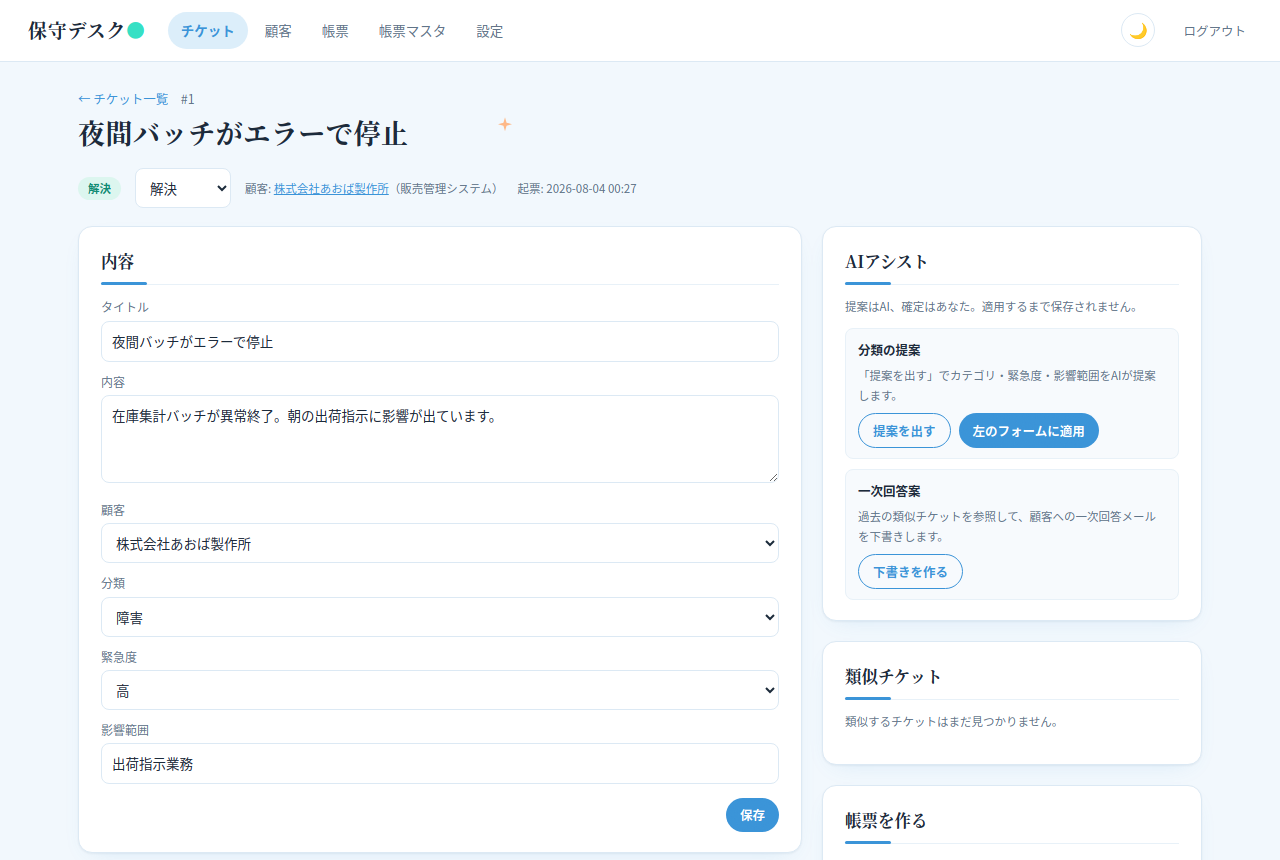The width and height of the screenshot is (1280, 860).
Task: Click the 保守デスク logo text
Action: point(76,31)
